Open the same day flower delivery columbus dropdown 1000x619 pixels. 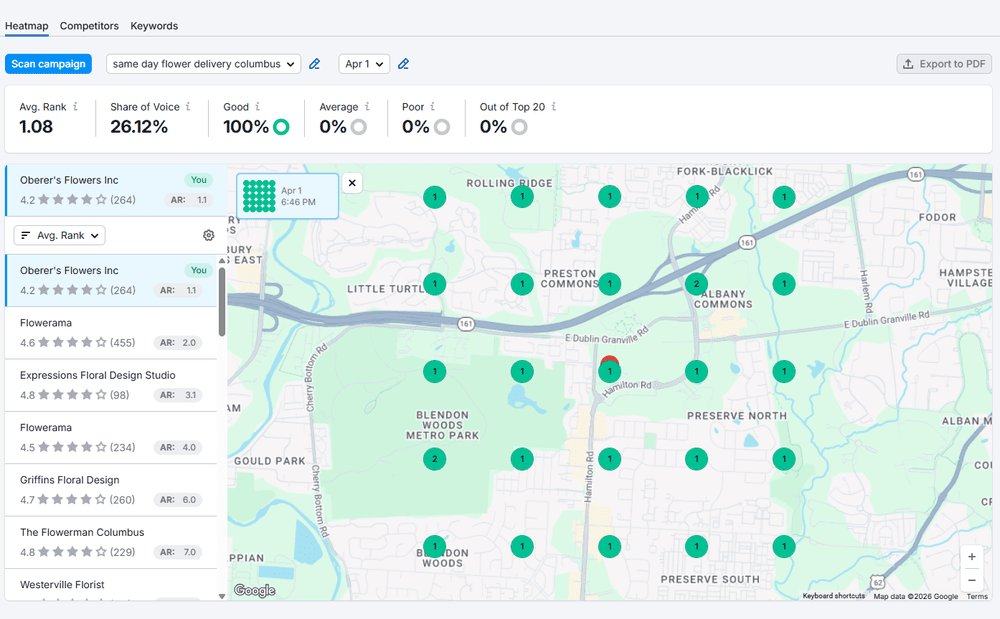coord(203,63)
